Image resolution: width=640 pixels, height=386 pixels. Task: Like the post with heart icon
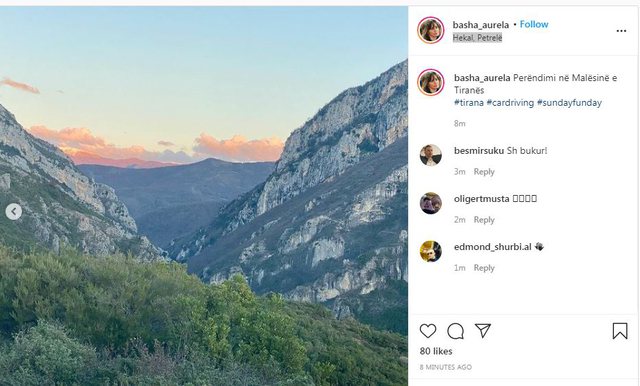pos(428,331)
